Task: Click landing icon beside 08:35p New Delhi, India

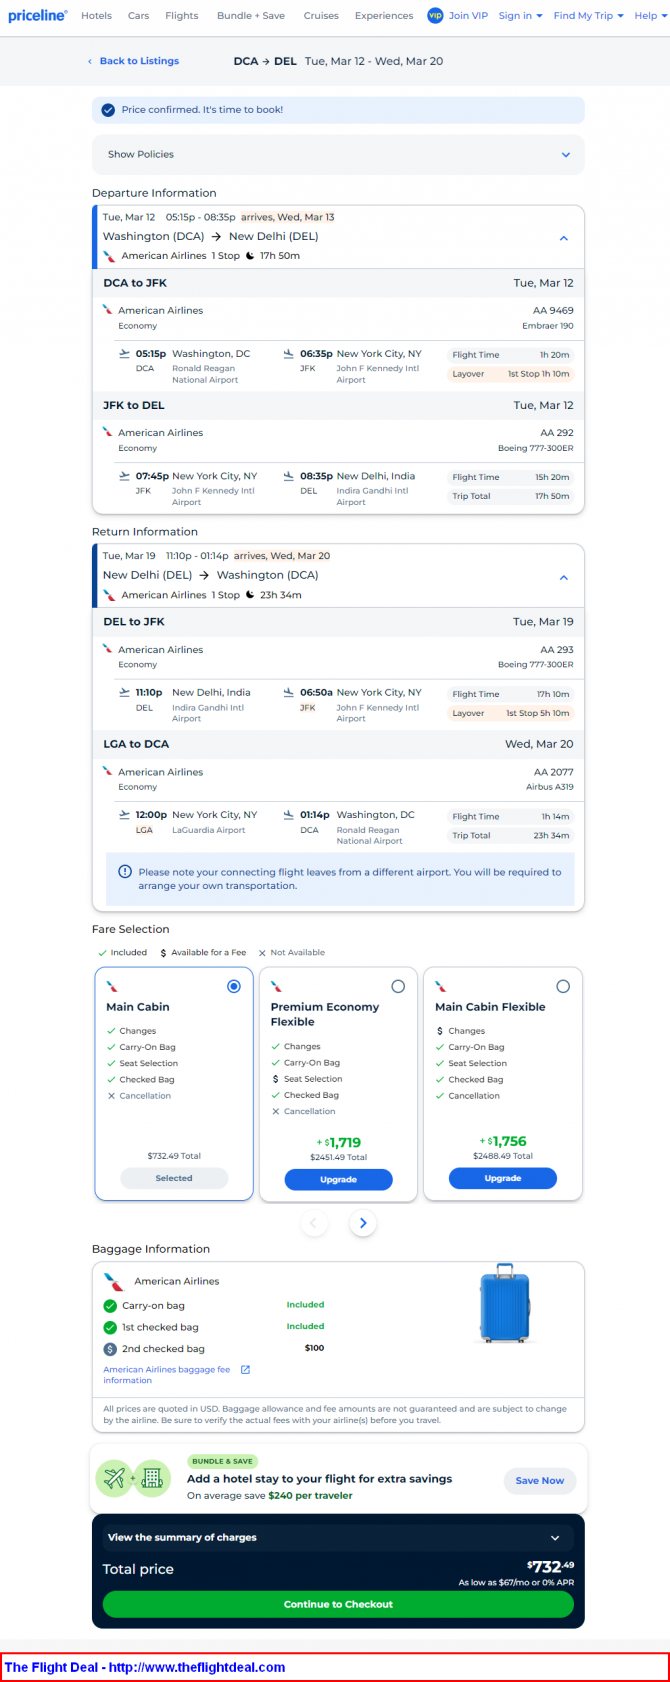Action: click(x=289, y=476)
